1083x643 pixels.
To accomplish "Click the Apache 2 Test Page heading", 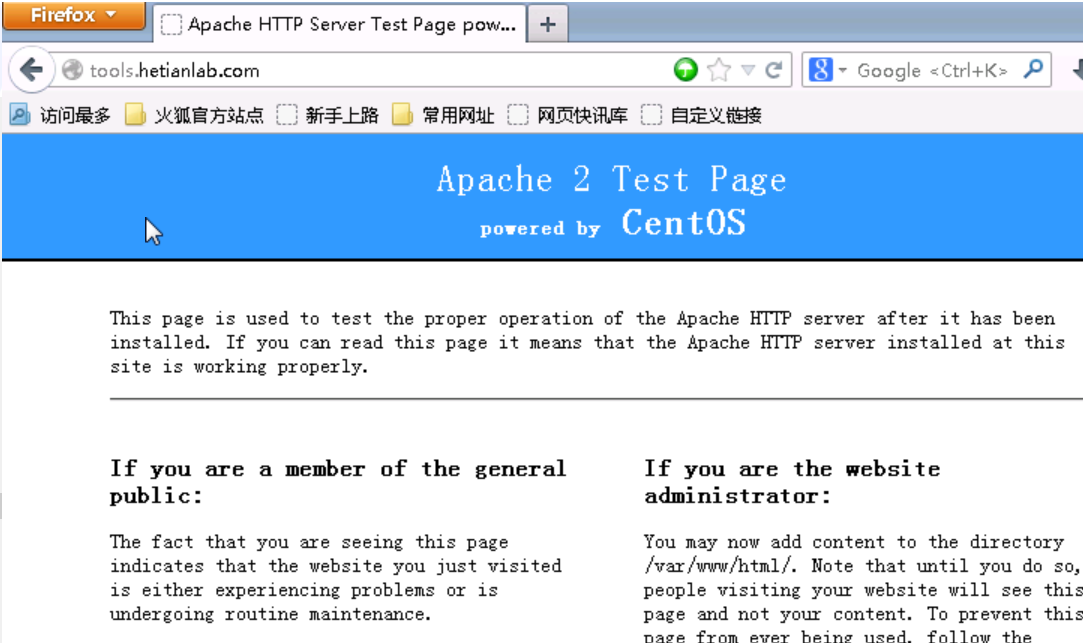I will click(x=611, y=180).
